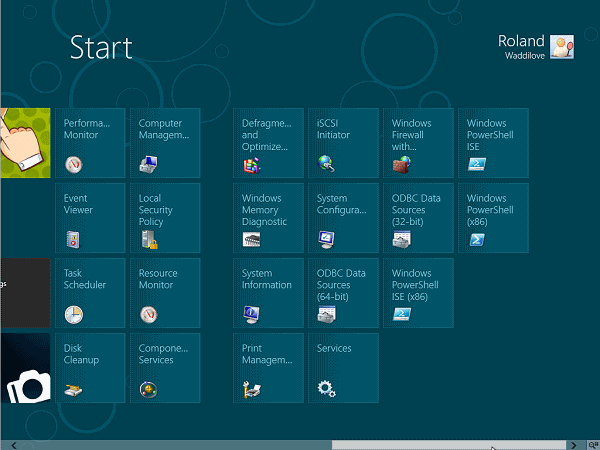Viewport: 600px width, 450px height.
Task: Open the Performance Monitor tile
Action: pos(90,143)
